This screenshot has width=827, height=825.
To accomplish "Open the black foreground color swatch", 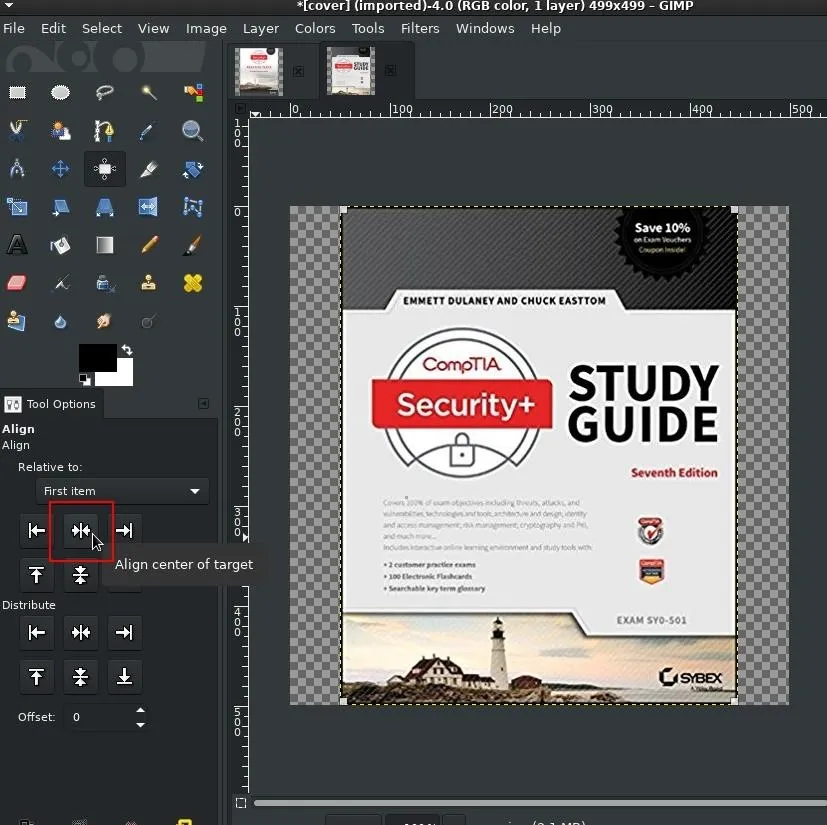I will (x=98, y=358).
